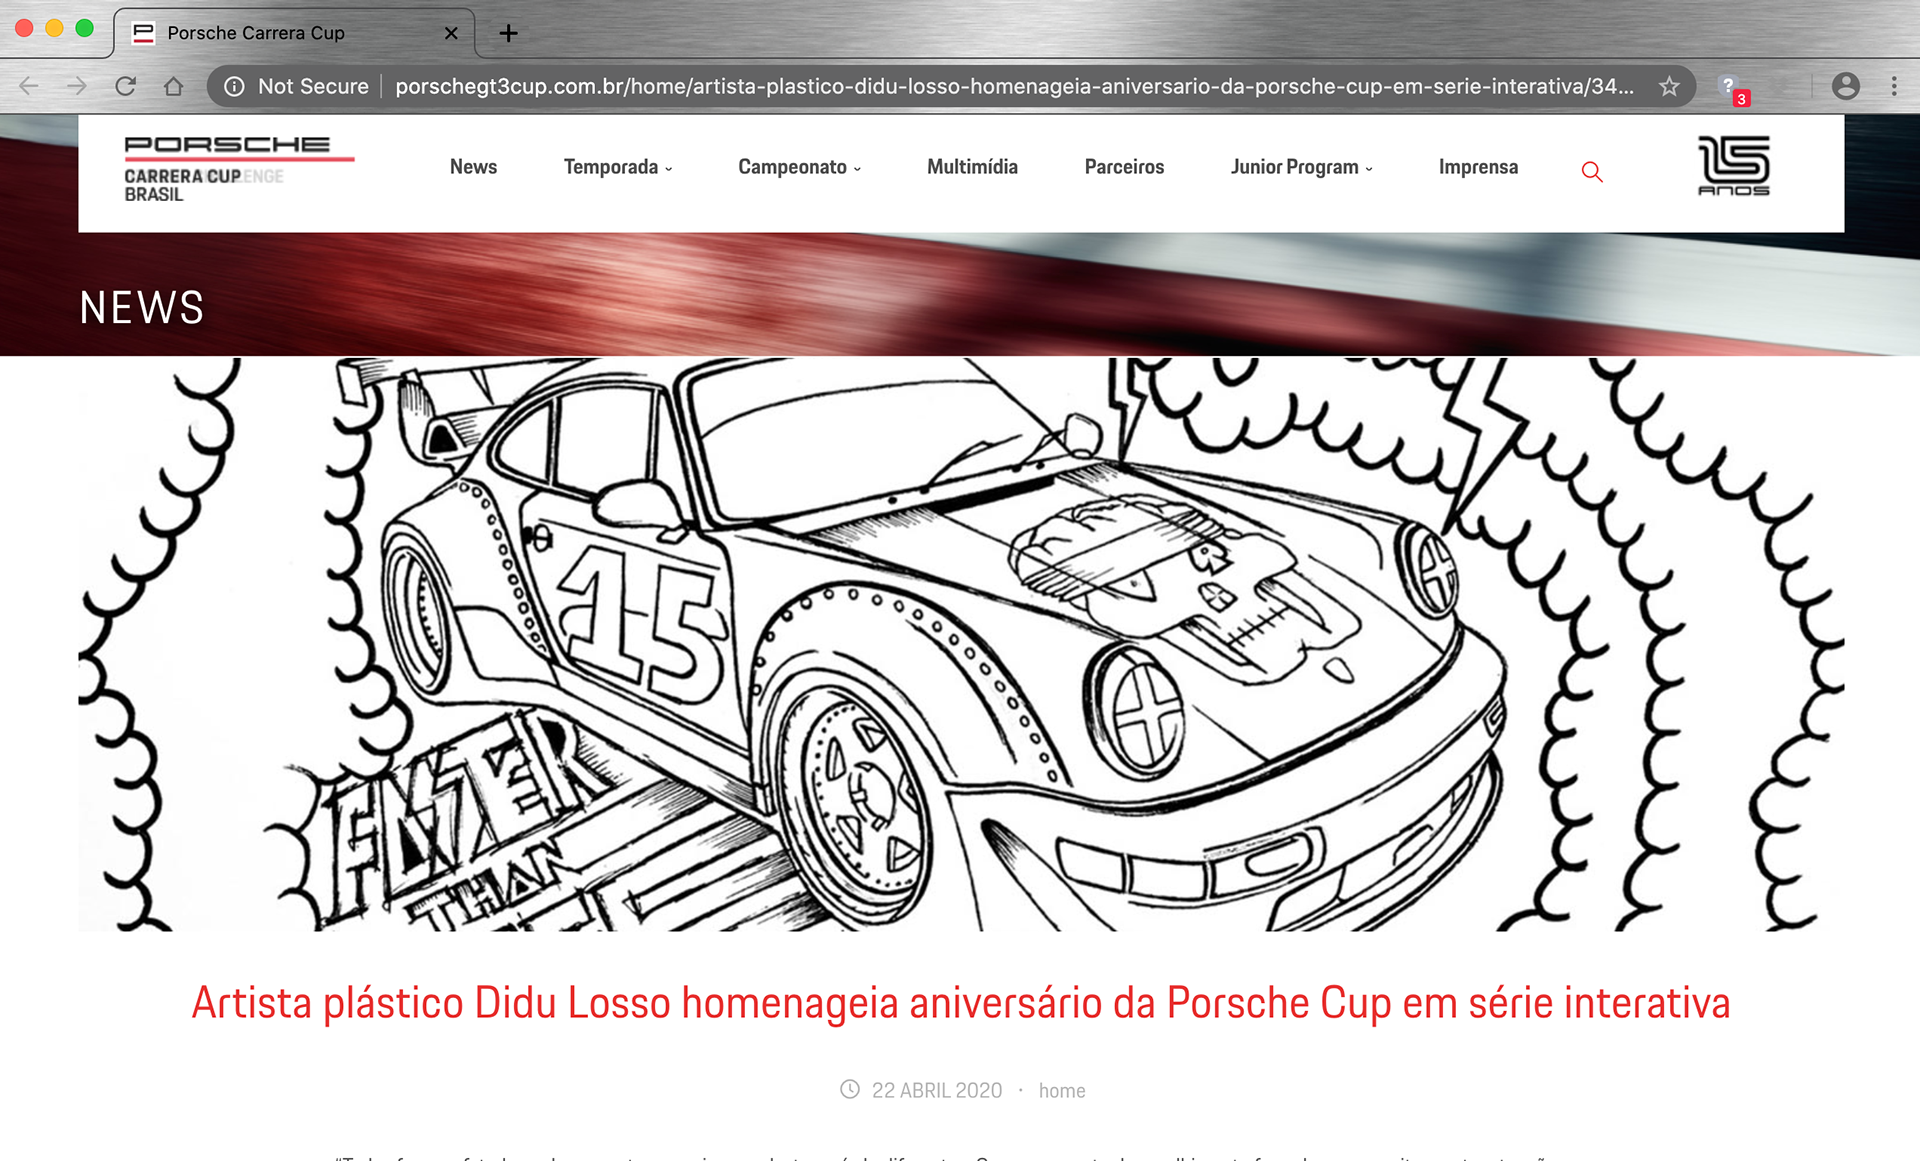Bookmark the page with the star icon
Viewport: 1920px width, 1161px height.
coord(1668,87)
